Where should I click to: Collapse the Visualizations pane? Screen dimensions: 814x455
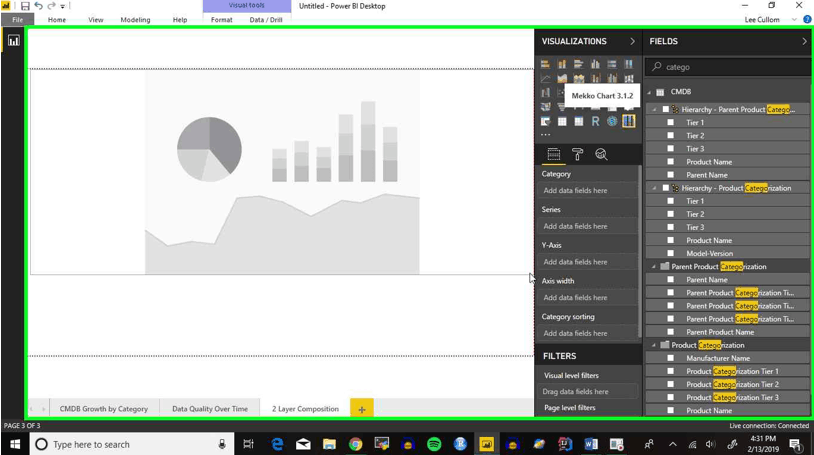632,41
